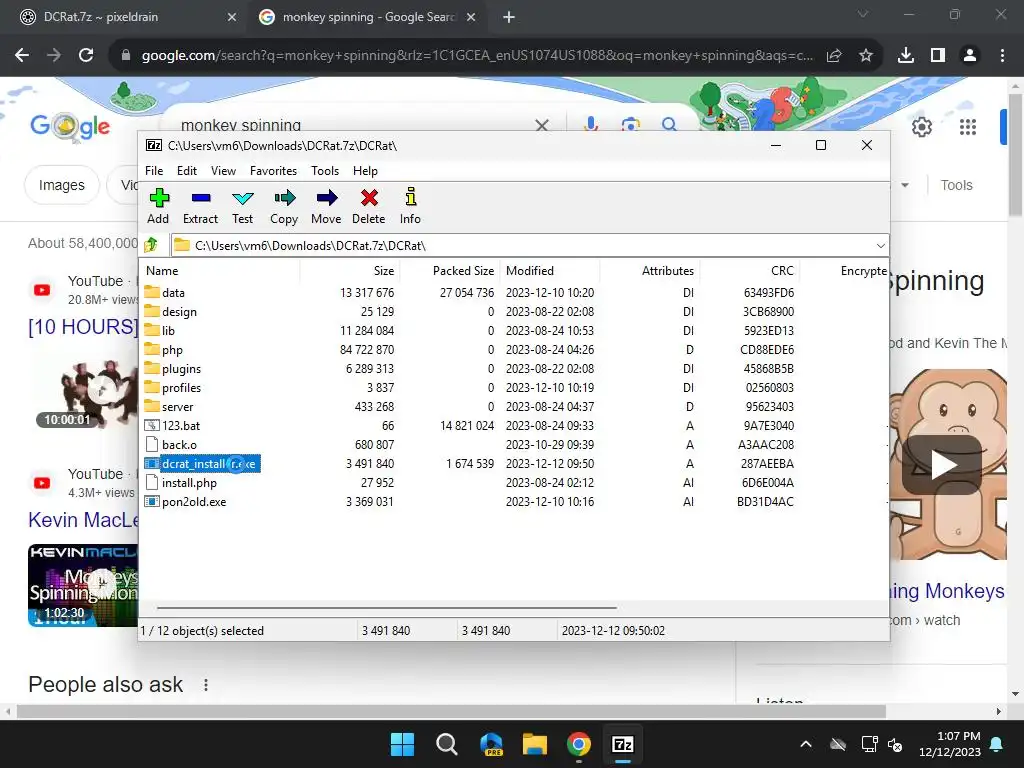Play the monkey video thumbnail on right
Screen dimensions: 1024x768
942,465
